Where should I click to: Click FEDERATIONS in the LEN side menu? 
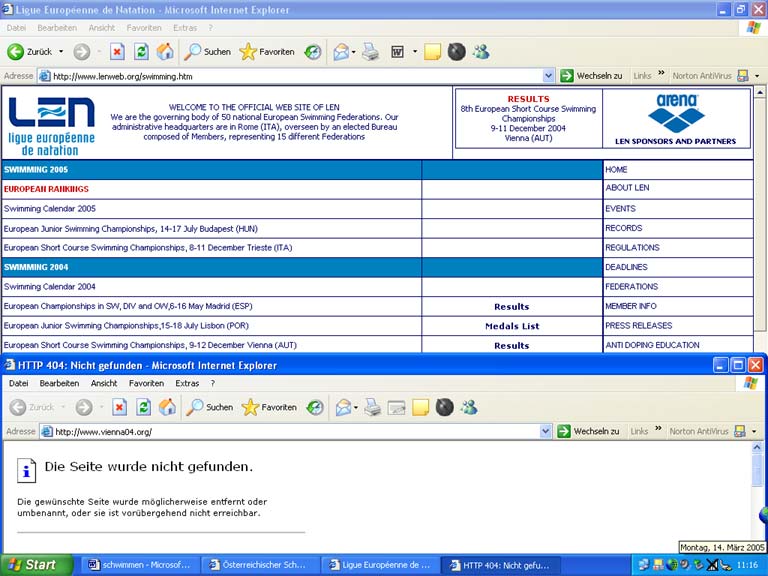(x=631, y=287)
